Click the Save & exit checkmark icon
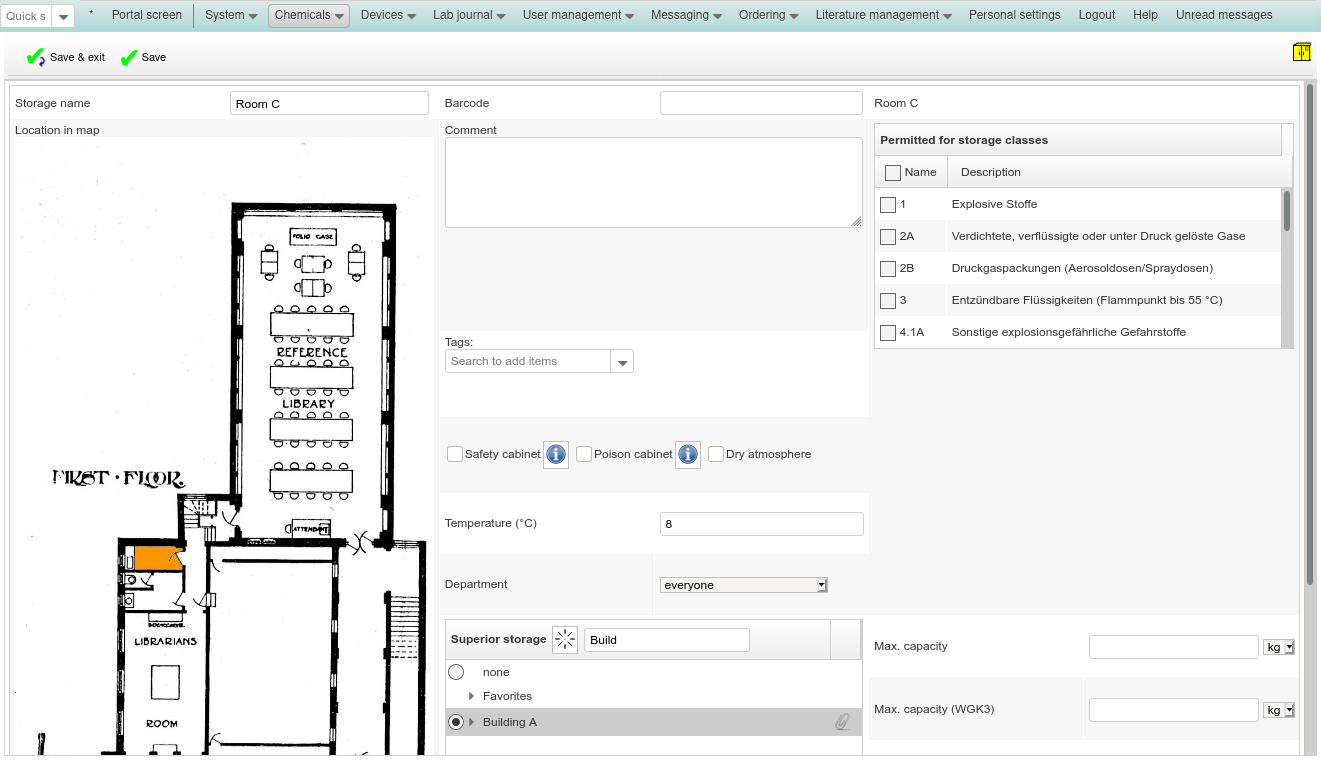 point(35,58)
